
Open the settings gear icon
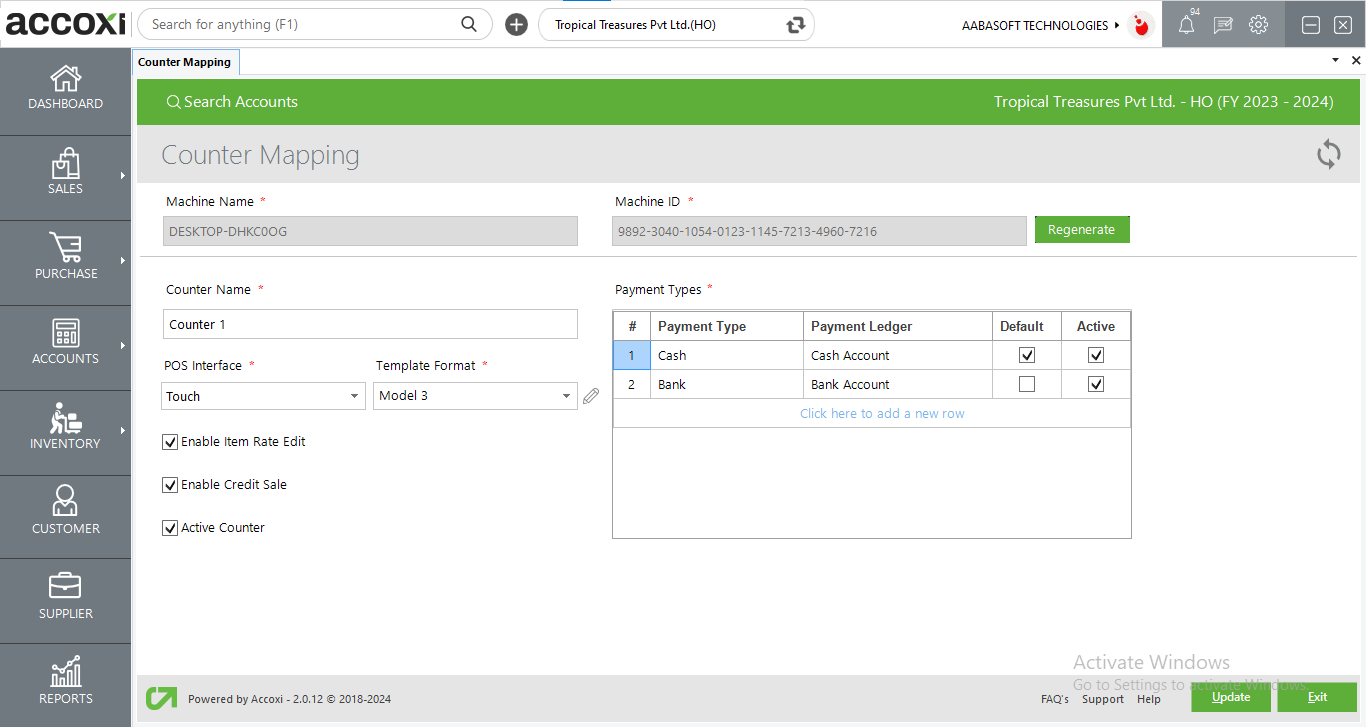(x=1258, y=25)
